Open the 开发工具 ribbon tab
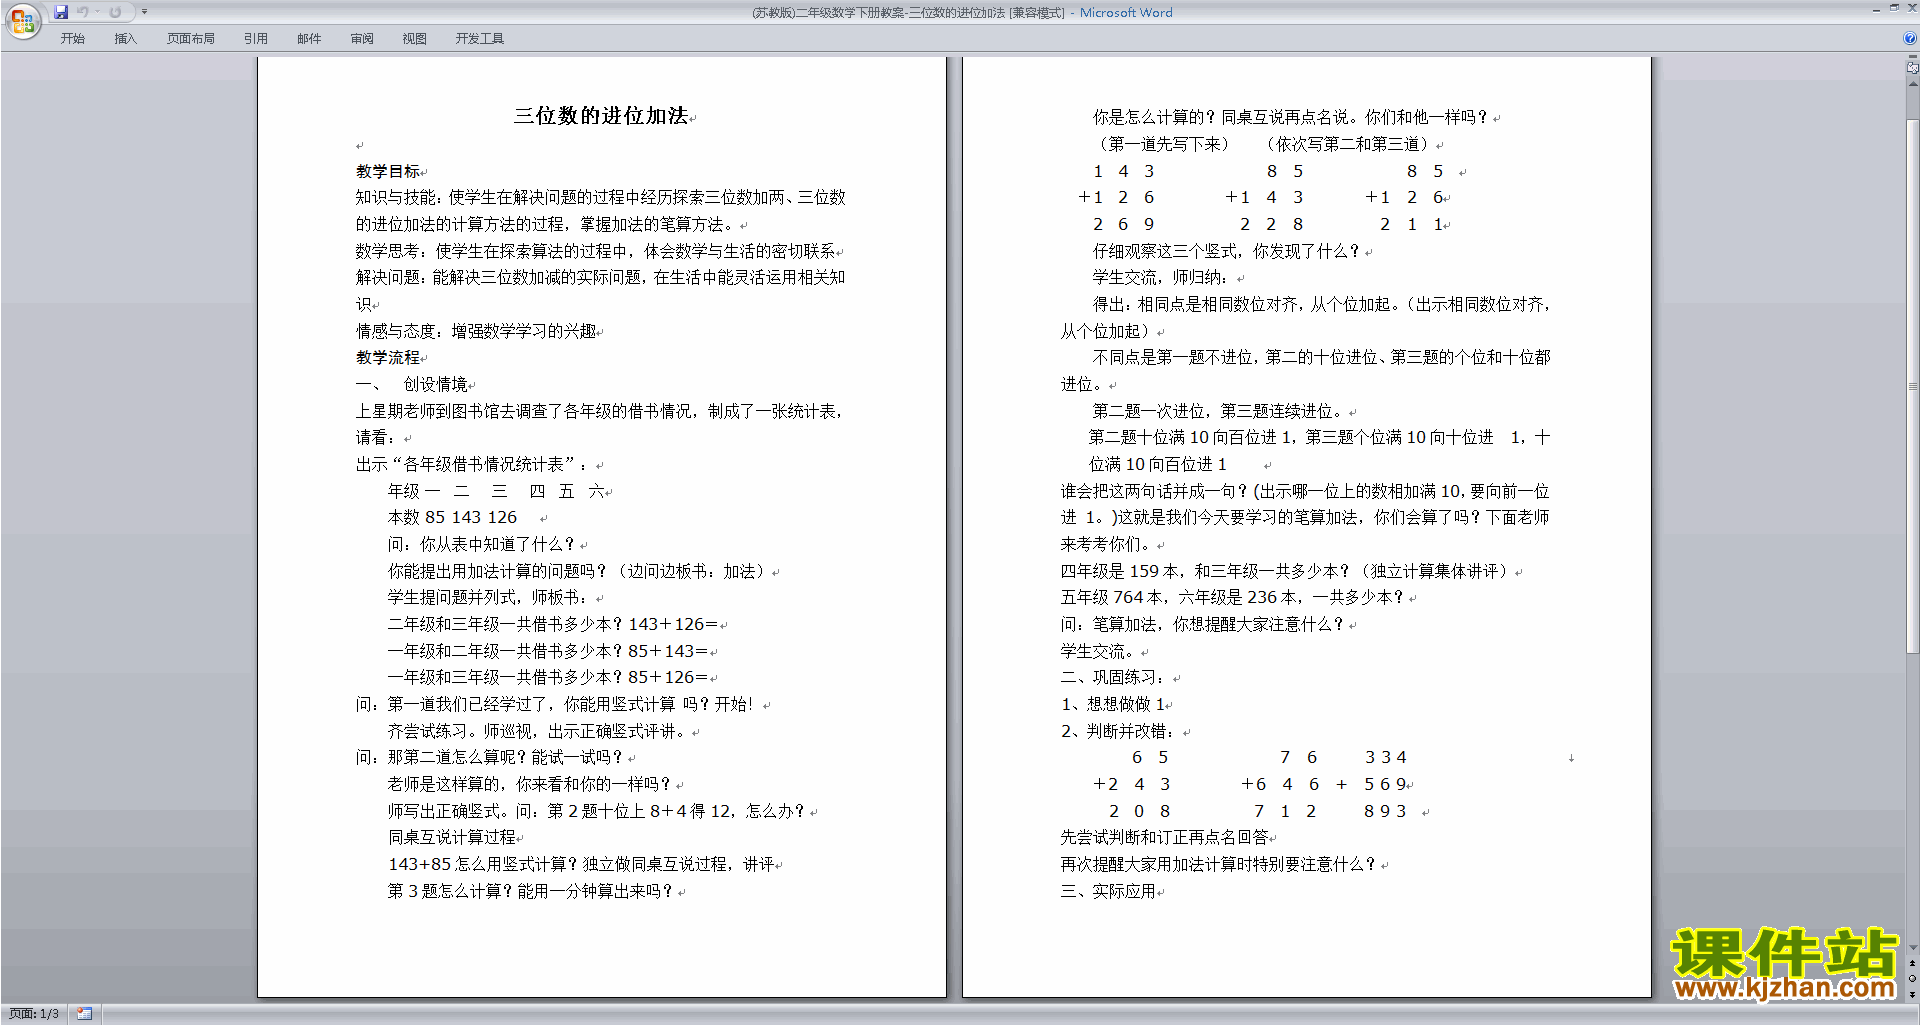Image resolution: width=1920 pixels, height=1025 pixels. pos(480,39)
